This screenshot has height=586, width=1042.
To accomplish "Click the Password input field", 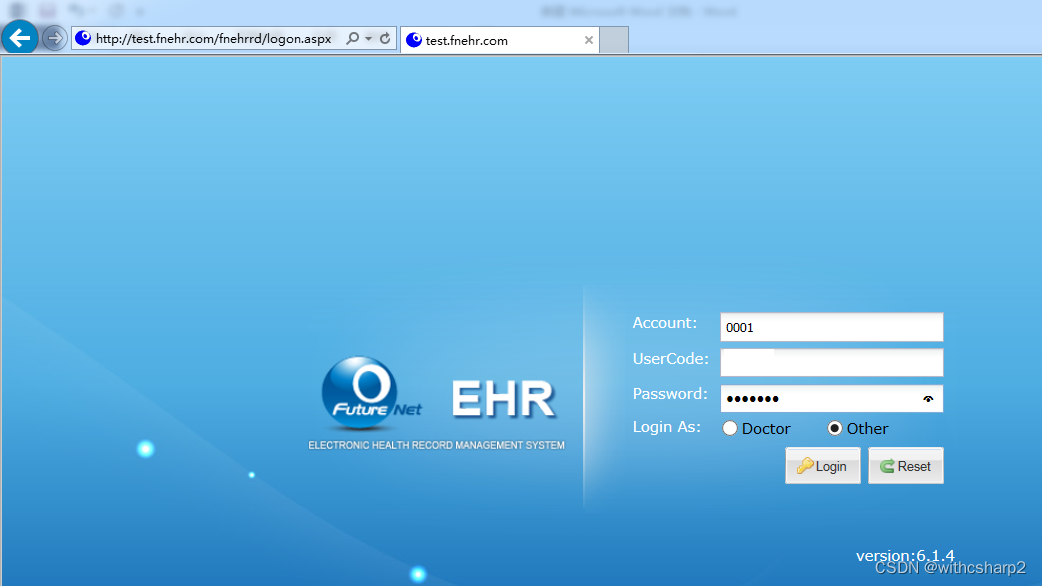I will click(831, 399).
